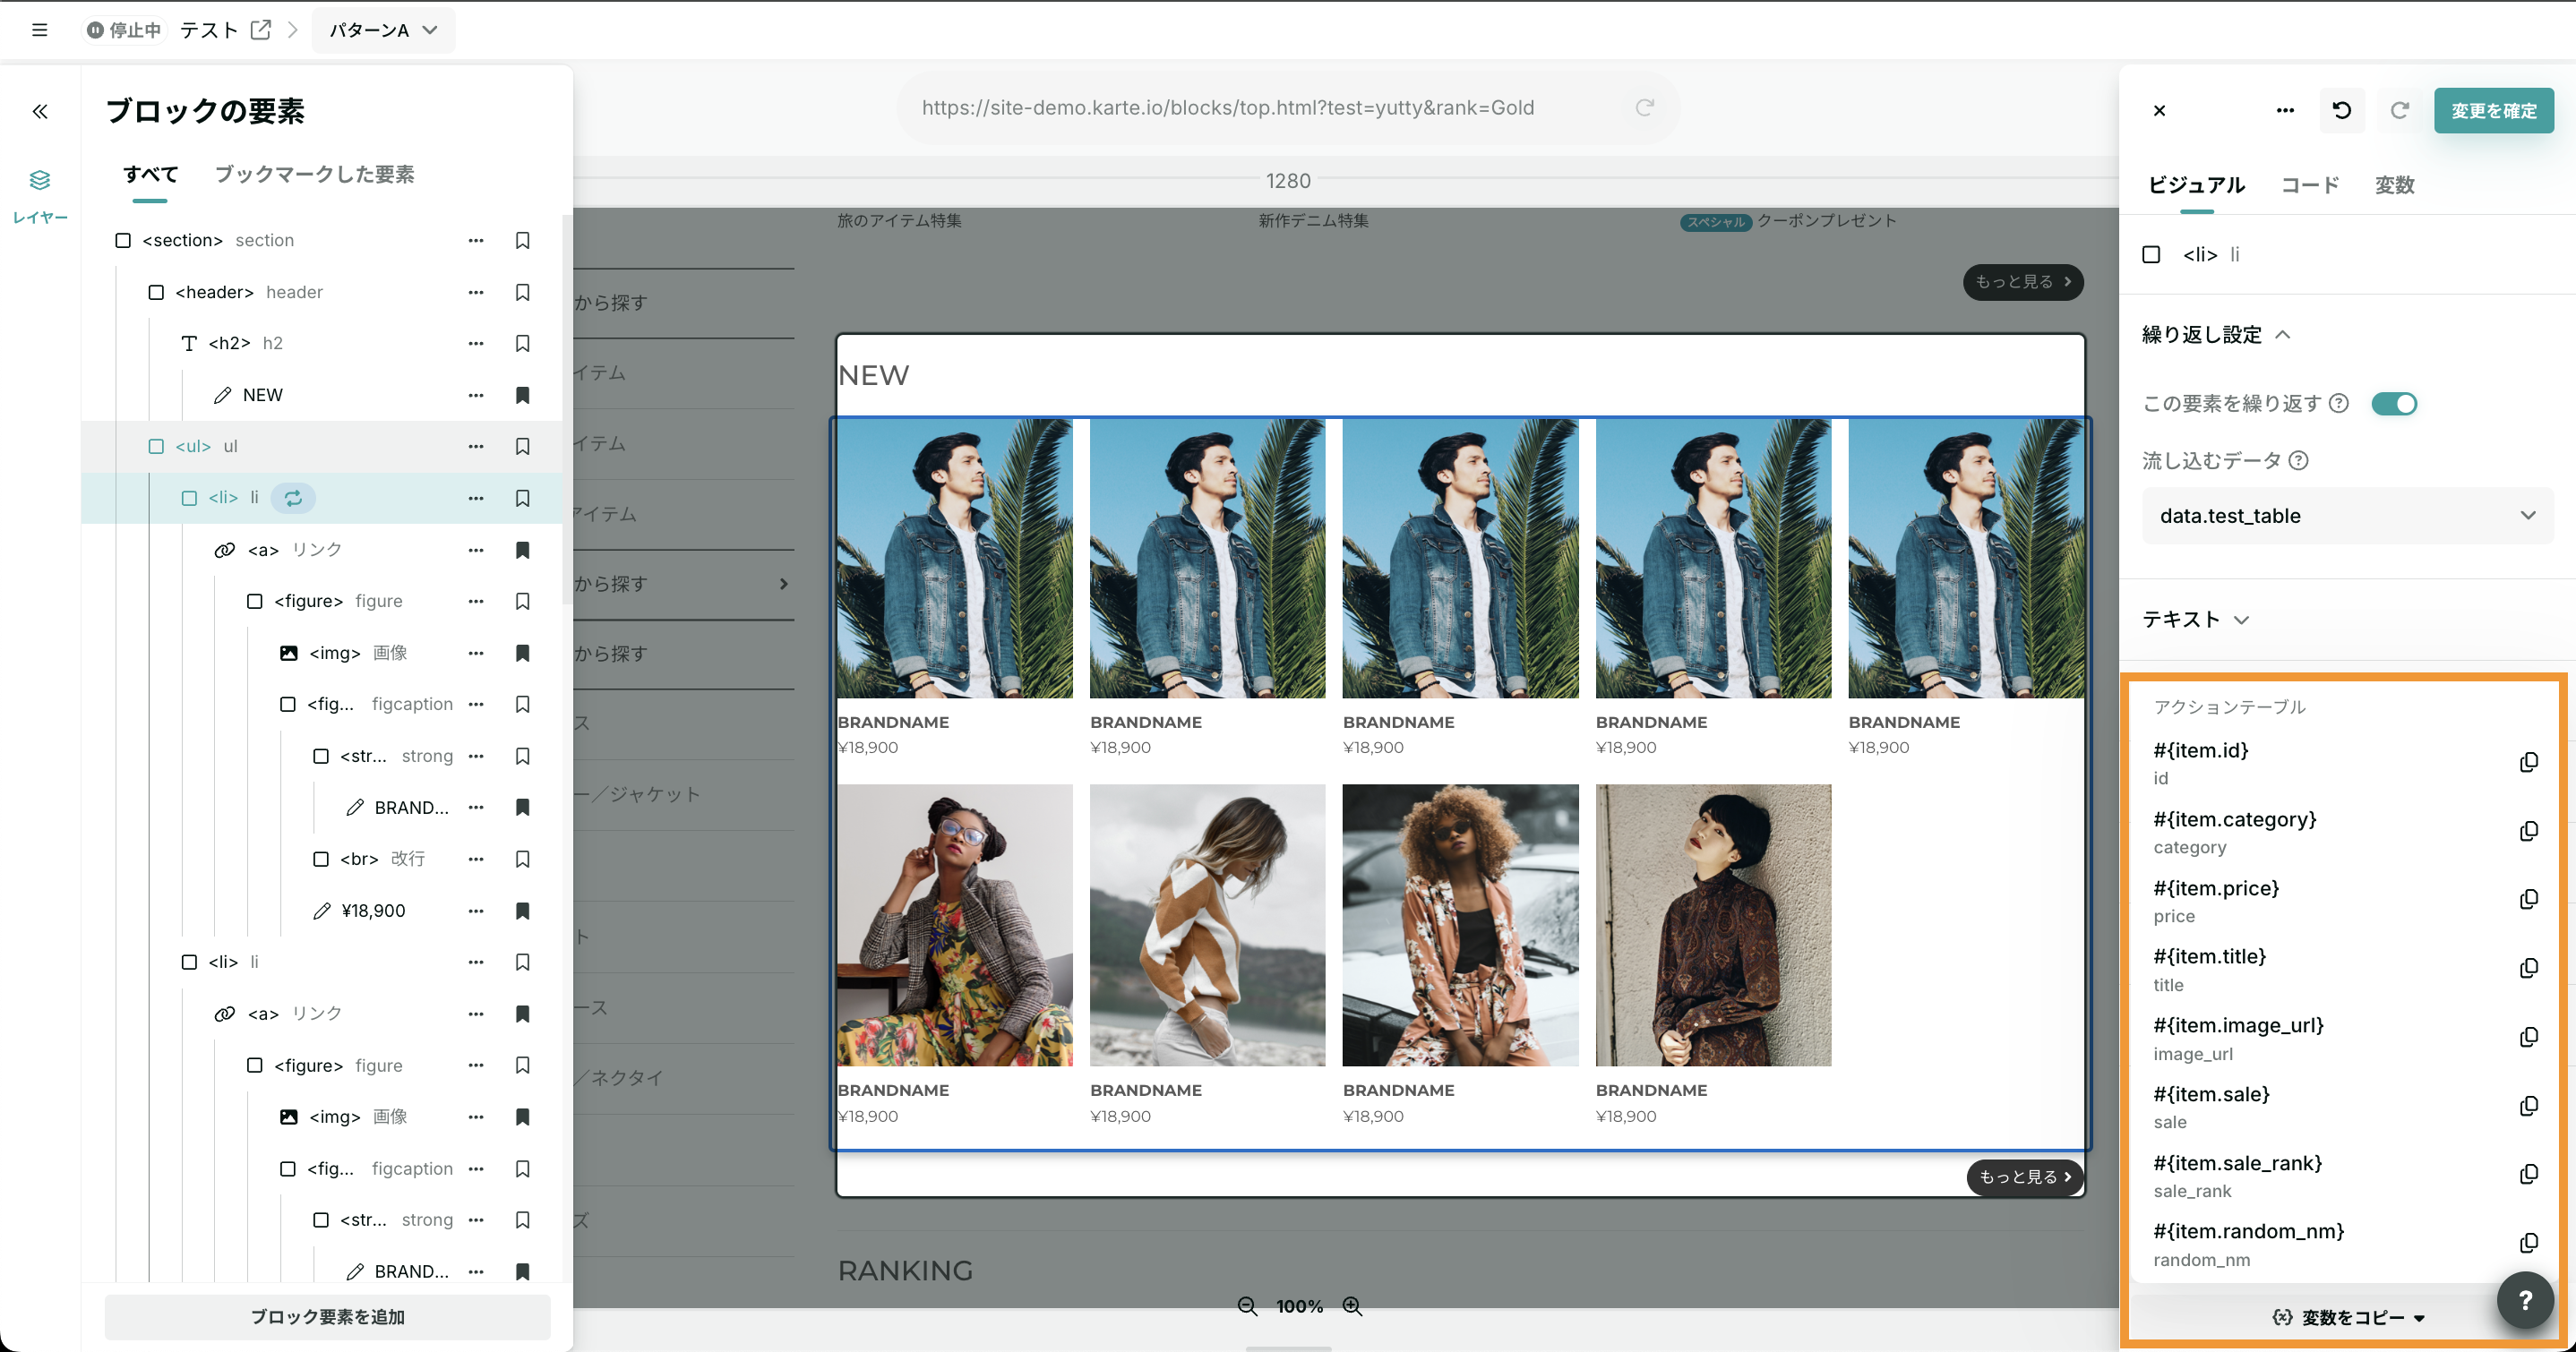The height and width of the screenshot is (1352, 2576).
Task: Click ブロック要素を追加 button
Action: pyautogui.click(x=327, y=1316)
